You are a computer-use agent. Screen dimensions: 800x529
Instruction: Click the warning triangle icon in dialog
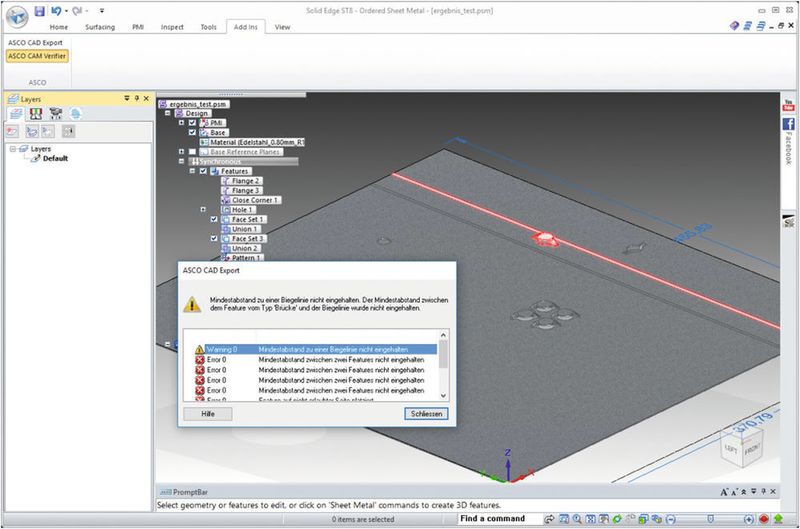[194, 302]
